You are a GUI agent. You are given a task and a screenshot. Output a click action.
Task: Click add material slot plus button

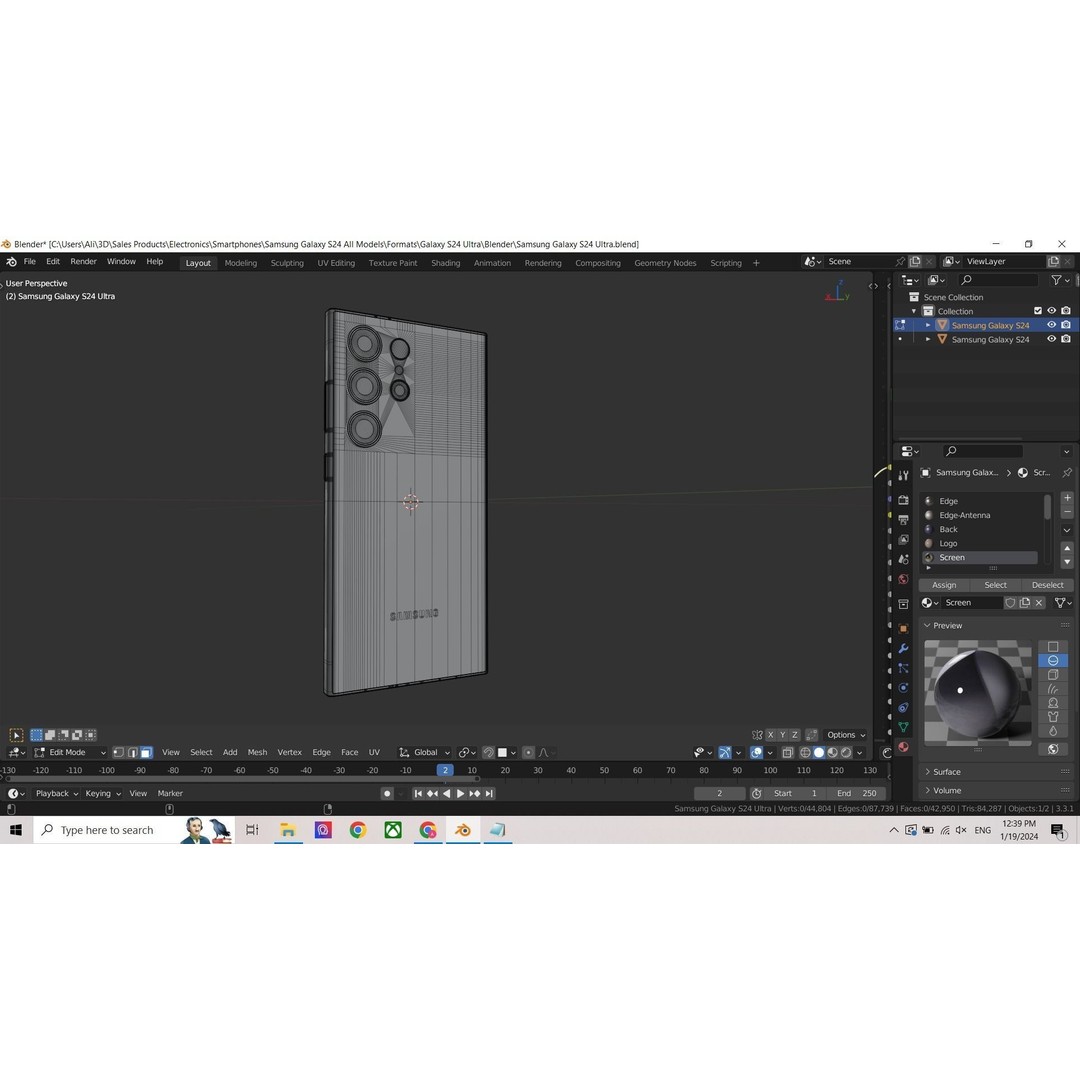[1067, 498]
